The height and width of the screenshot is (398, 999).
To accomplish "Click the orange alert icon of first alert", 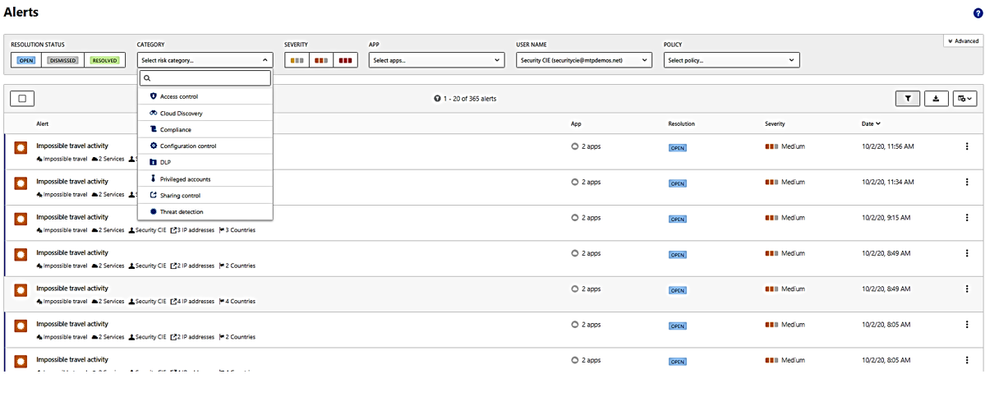I will [x=20, y=148].
